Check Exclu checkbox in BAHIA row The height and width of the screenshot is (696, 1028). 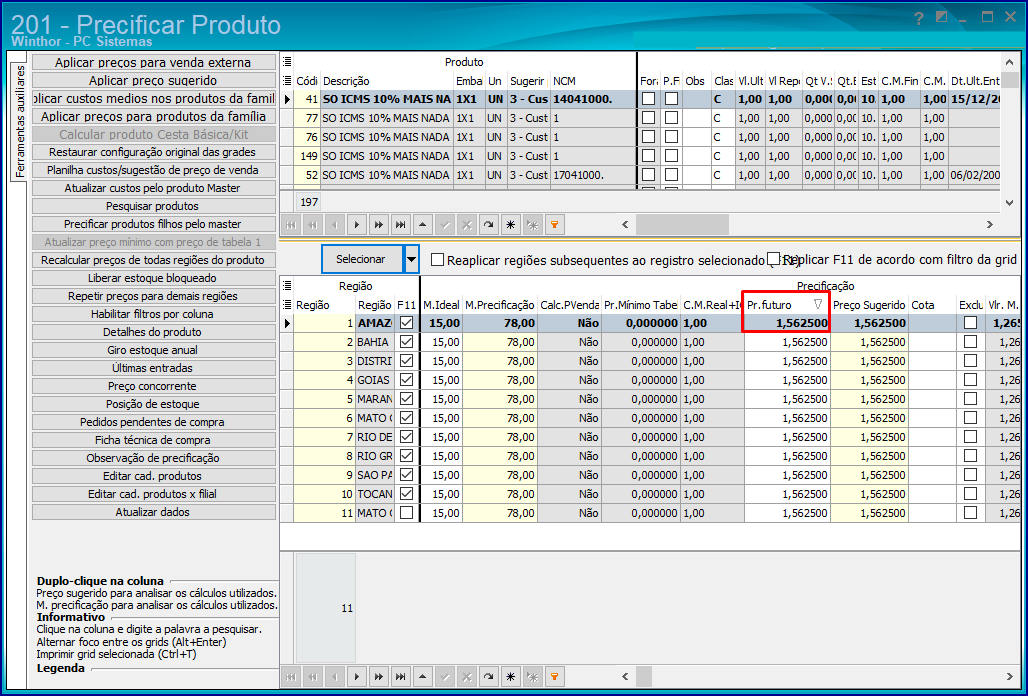tap(970, 342)
